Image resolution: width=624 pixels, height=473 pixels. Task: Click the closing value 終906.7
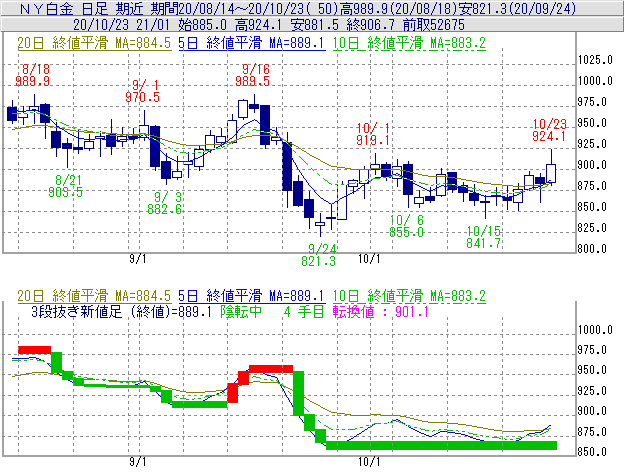[x=371, y=25]
